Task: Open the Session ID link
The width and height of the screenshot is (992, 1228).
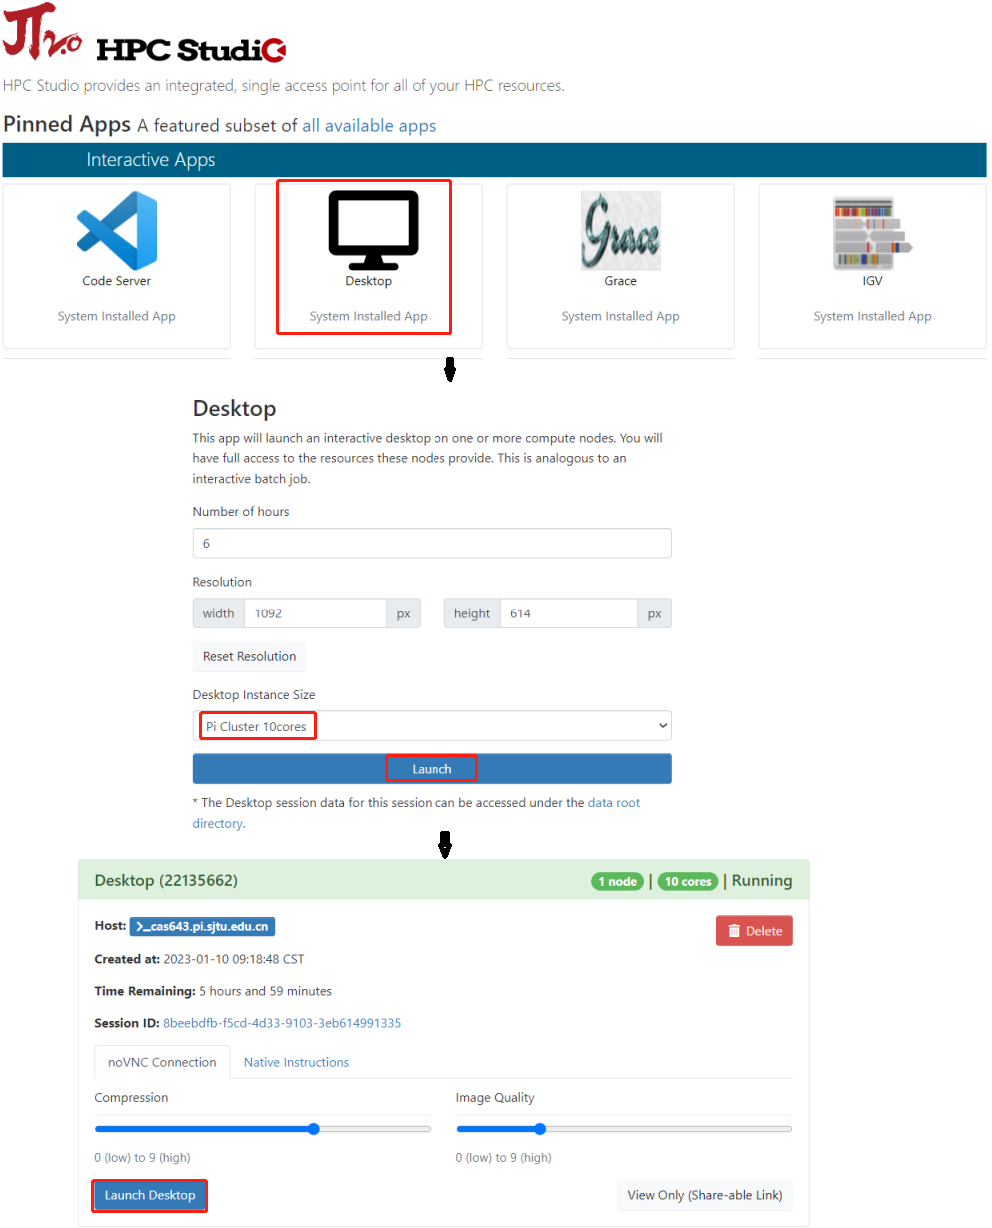Action: [x=282, y=1023]
